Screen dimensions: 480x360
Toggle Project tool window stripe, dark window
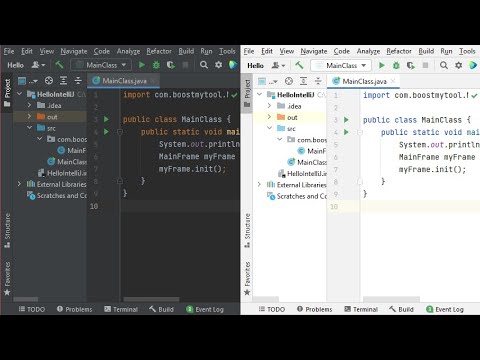coord(7,93)
